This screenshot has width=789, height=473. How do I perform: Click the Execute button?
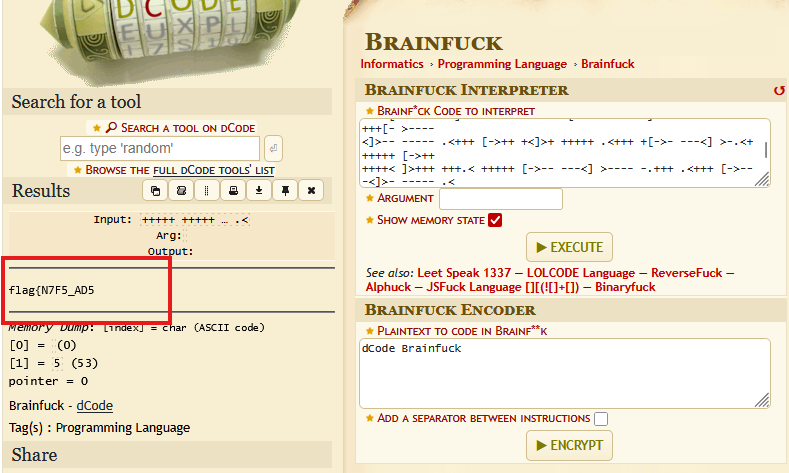coord(570,247)
